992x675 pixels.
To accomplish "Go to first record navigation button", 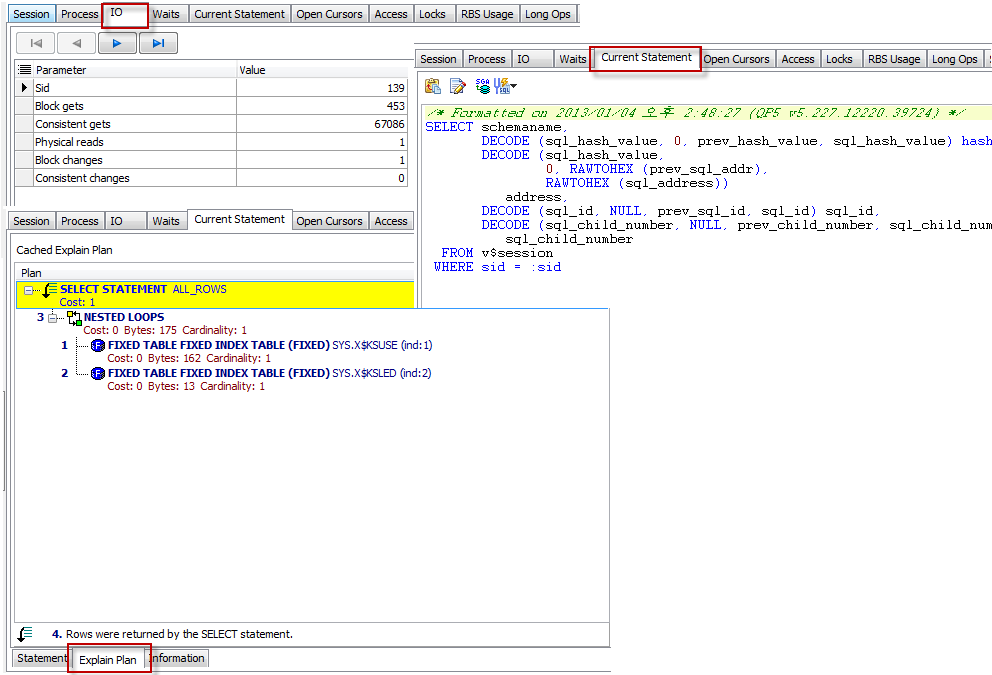I will (36, 43).
